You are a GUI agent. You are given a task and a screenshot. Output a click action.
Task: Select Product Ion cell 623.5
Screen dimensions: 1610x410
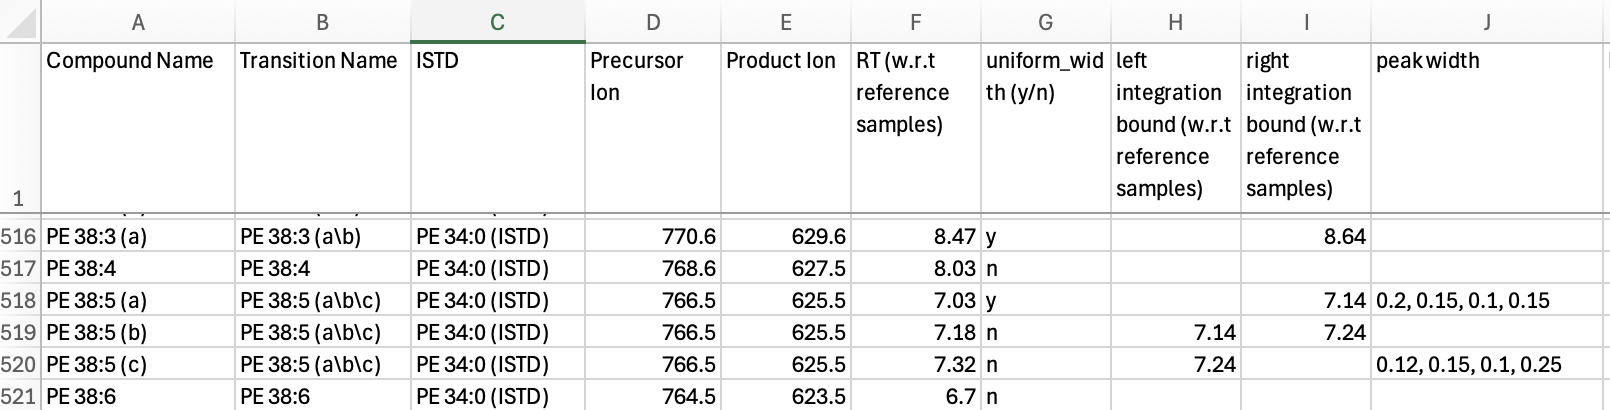786,396
